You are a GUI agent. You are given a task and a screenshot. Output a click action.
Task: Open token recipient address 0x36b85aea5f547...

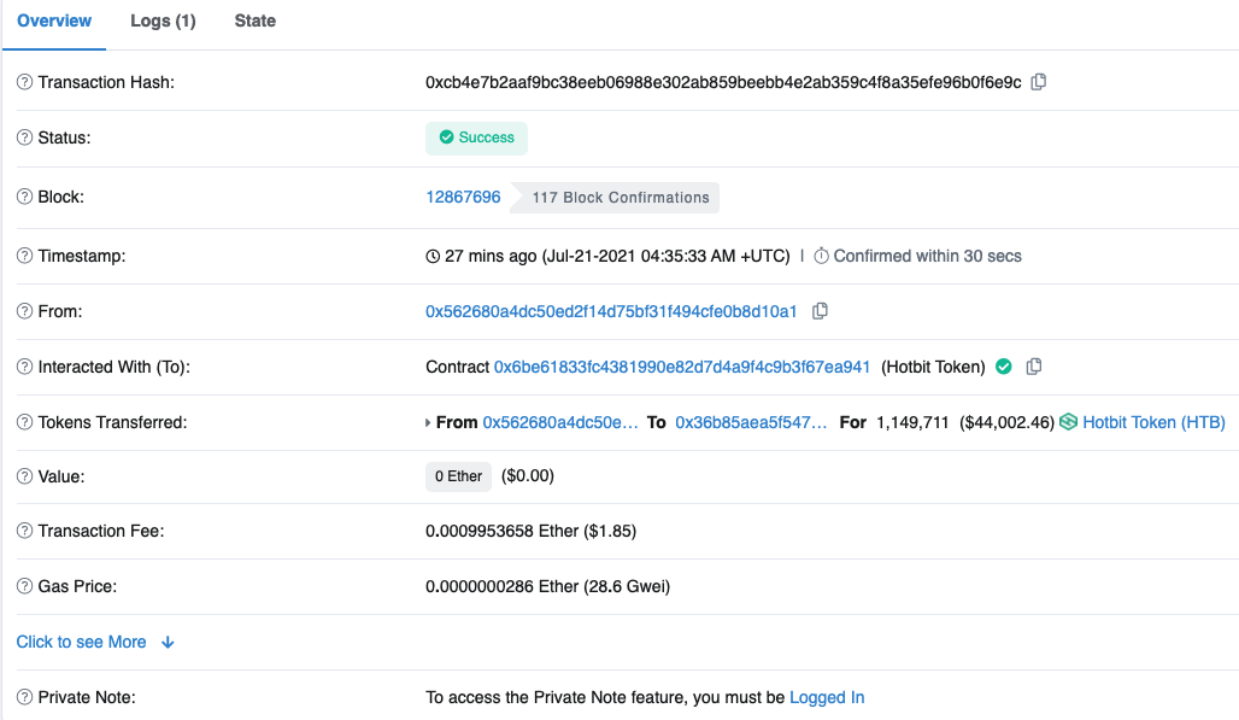[x=751, y=422]
